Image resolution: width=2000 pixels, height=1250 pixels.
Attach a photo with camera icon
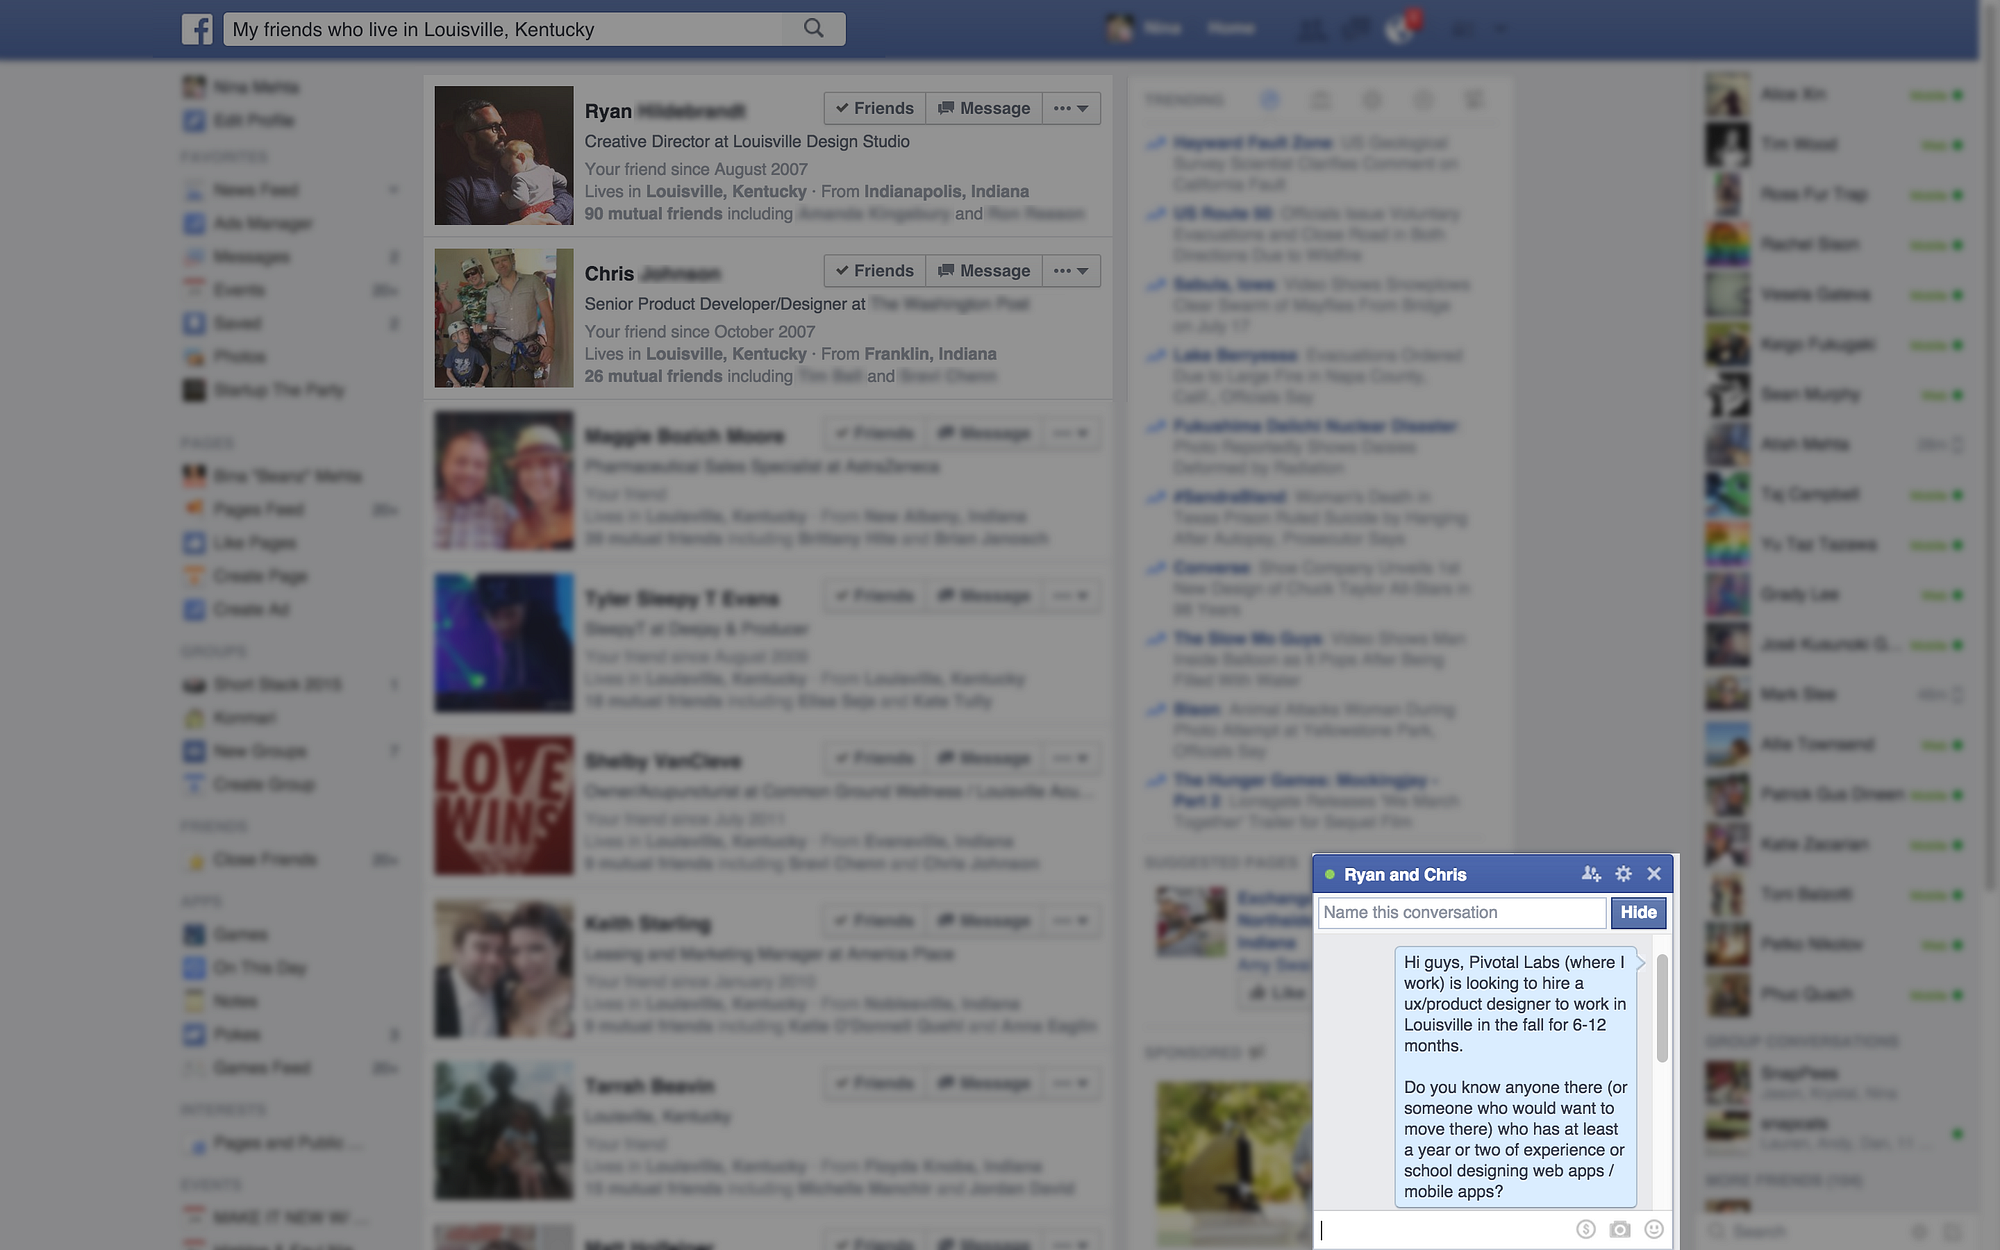[1620, 1229]
